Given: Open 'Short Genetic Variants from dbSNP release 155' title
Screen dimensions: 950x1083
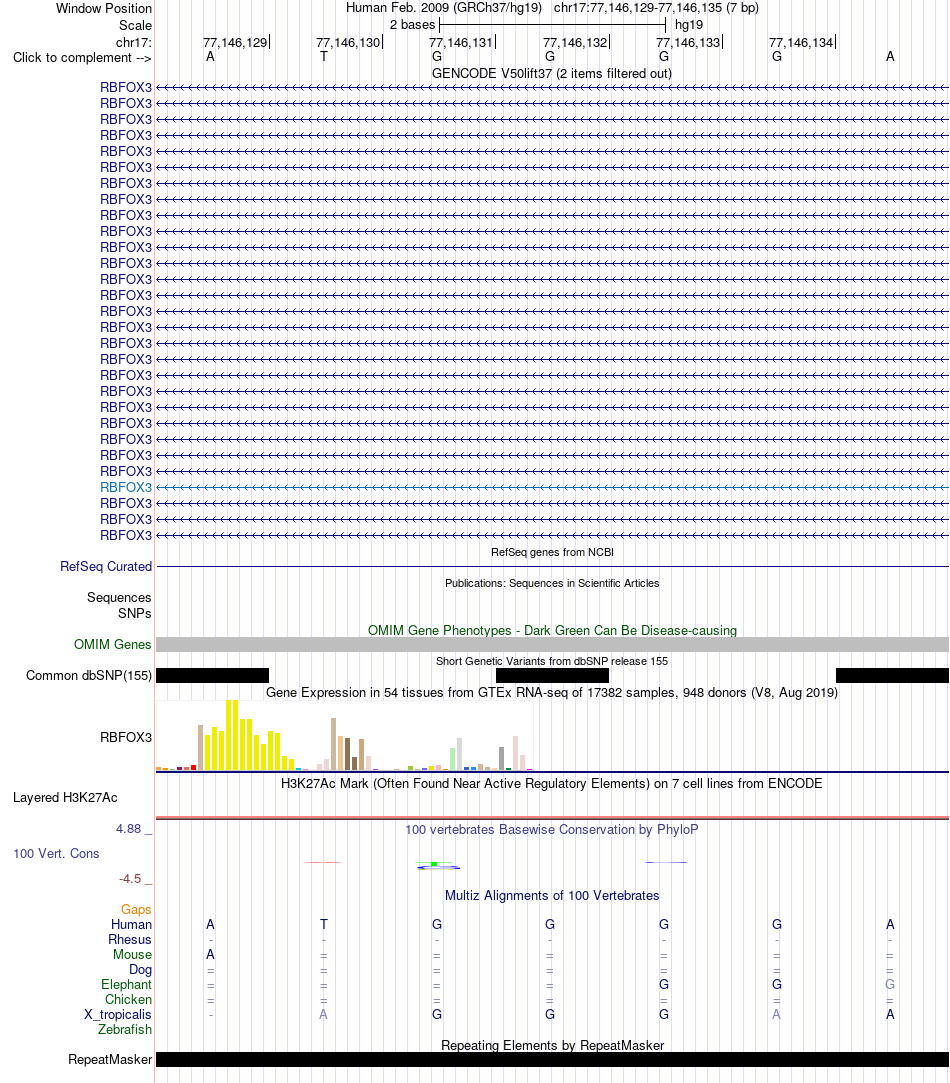Looking at the screenshot, I should pyautogui.click(x=552, y=661).
